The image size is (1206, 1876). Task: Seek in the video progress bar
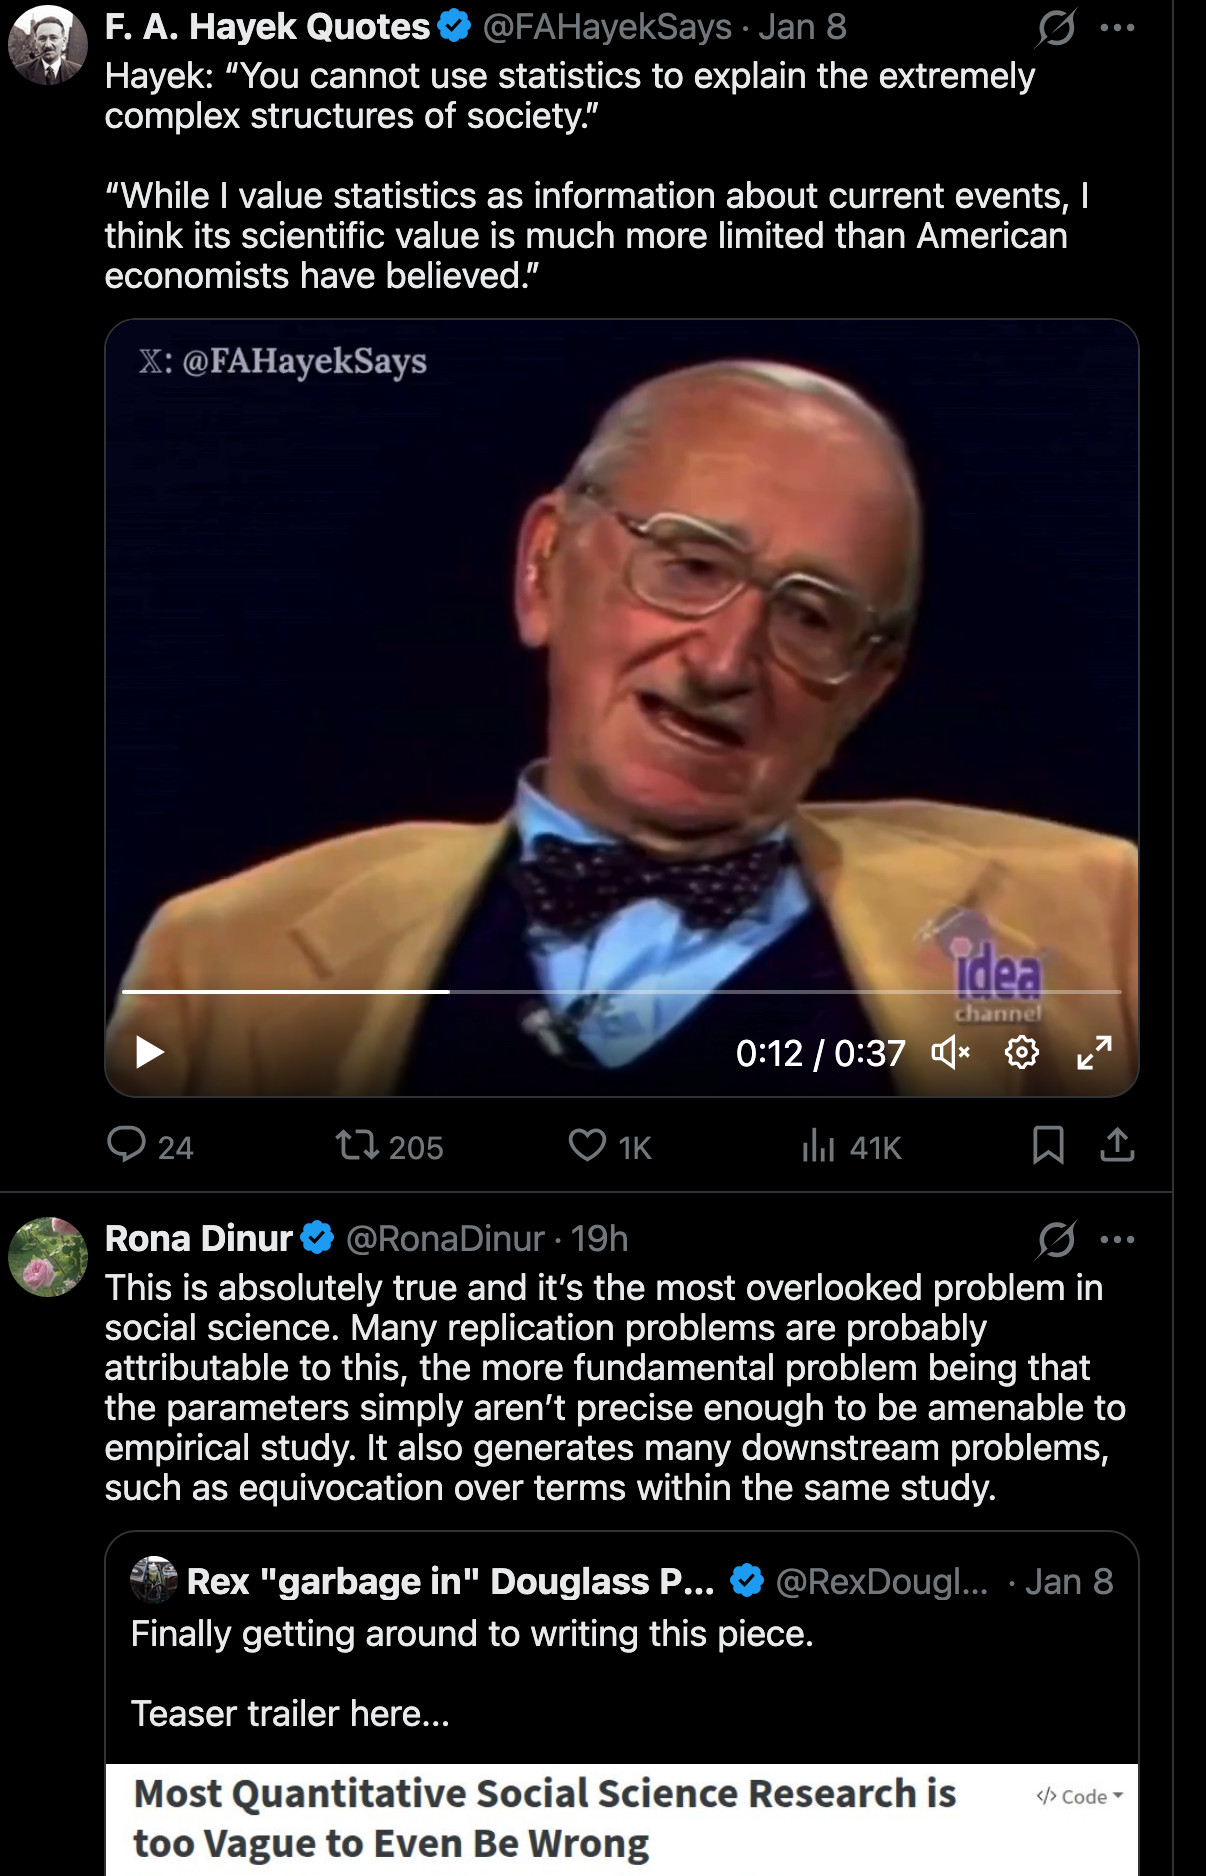(620, 992)
